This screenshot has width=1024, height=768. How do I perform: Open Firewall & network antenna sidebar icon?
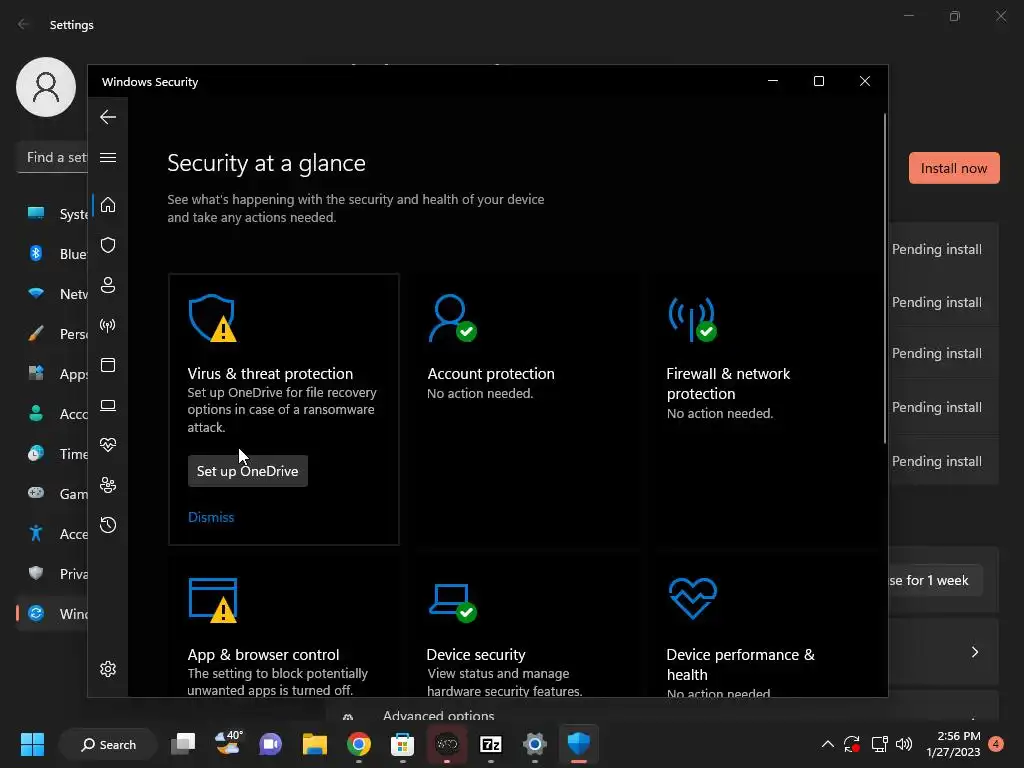[x=108, y=325]
